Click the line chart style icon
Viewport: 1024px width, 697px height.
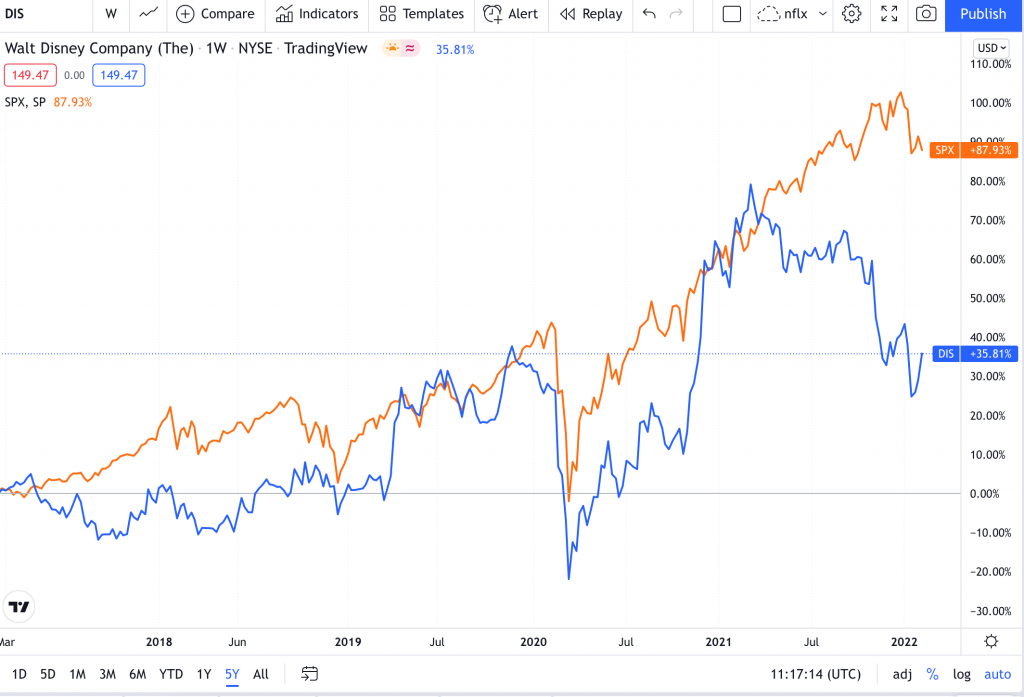point(148,14)
